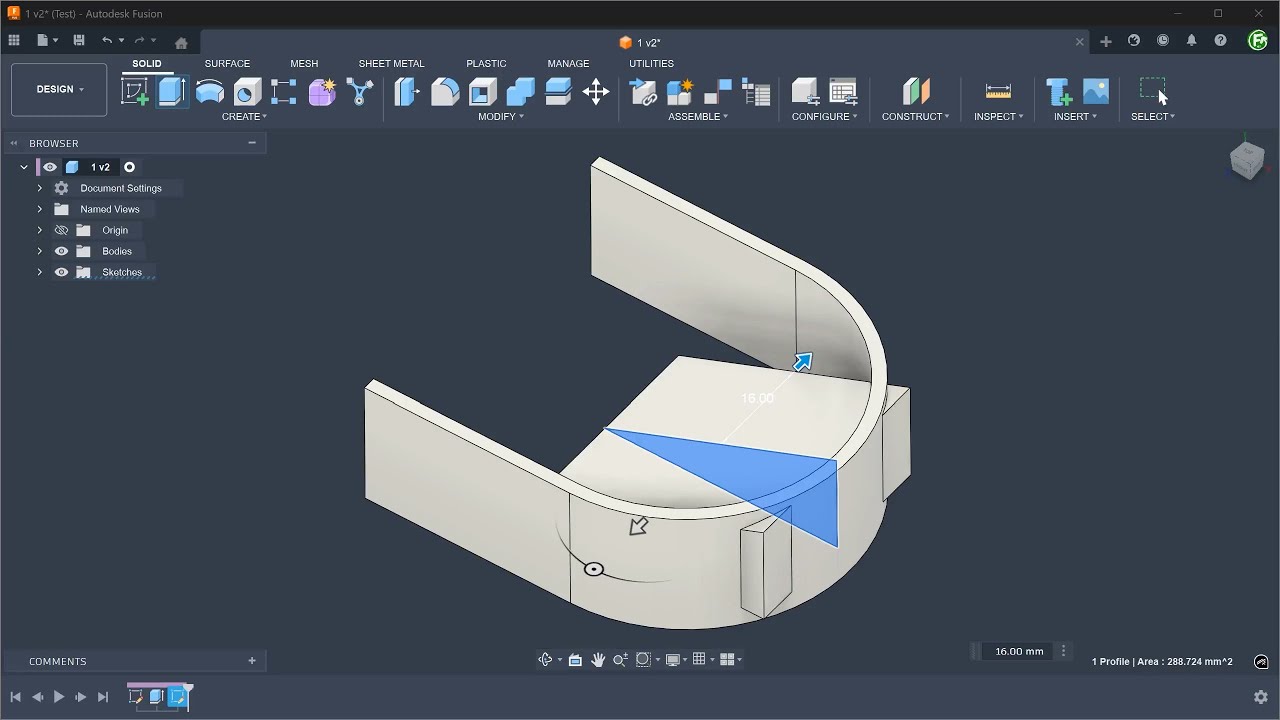This screenshot has width=1280, height=720.
Task: Click the ViewCube in the corner
Action: coord(1247,160)
